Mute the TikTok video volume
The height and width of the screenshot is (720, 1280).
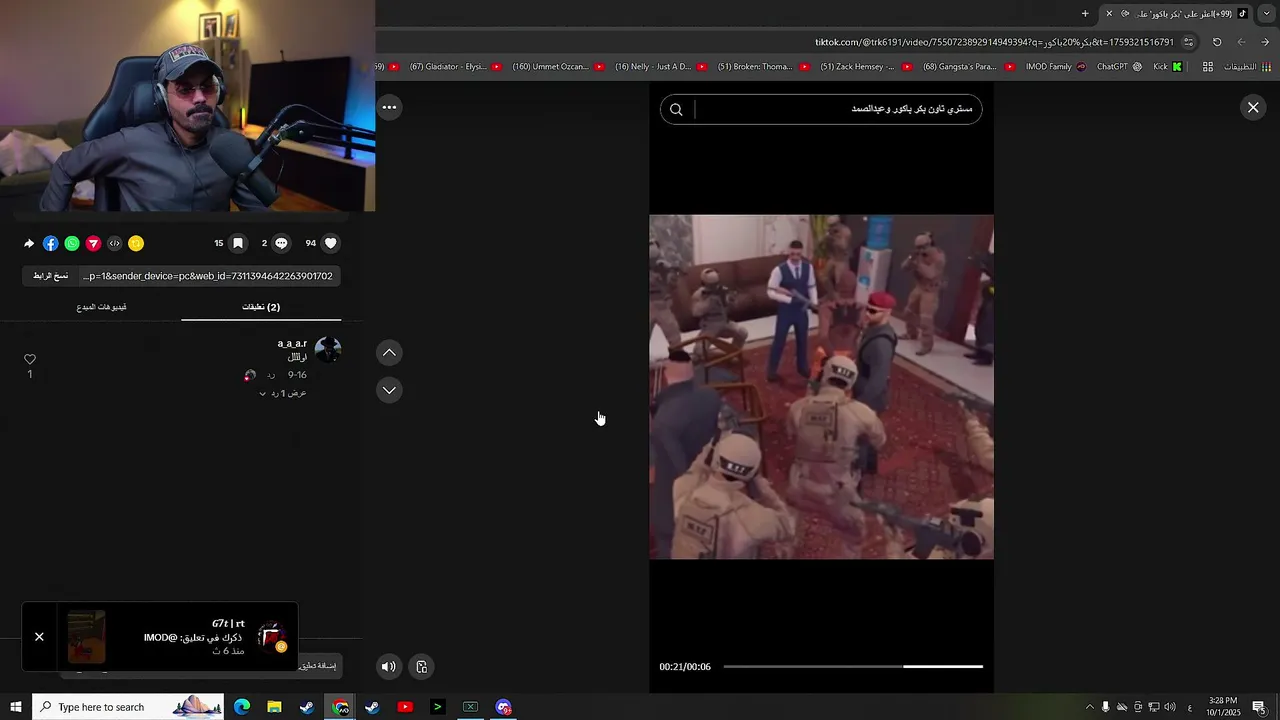pos(389,666)
